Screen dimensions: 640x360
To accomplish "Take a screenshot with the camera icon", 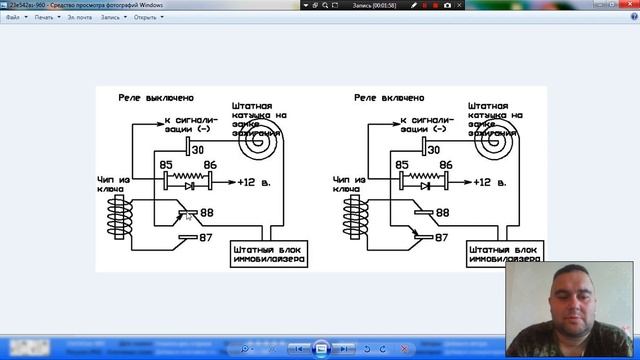I will 447,5.
